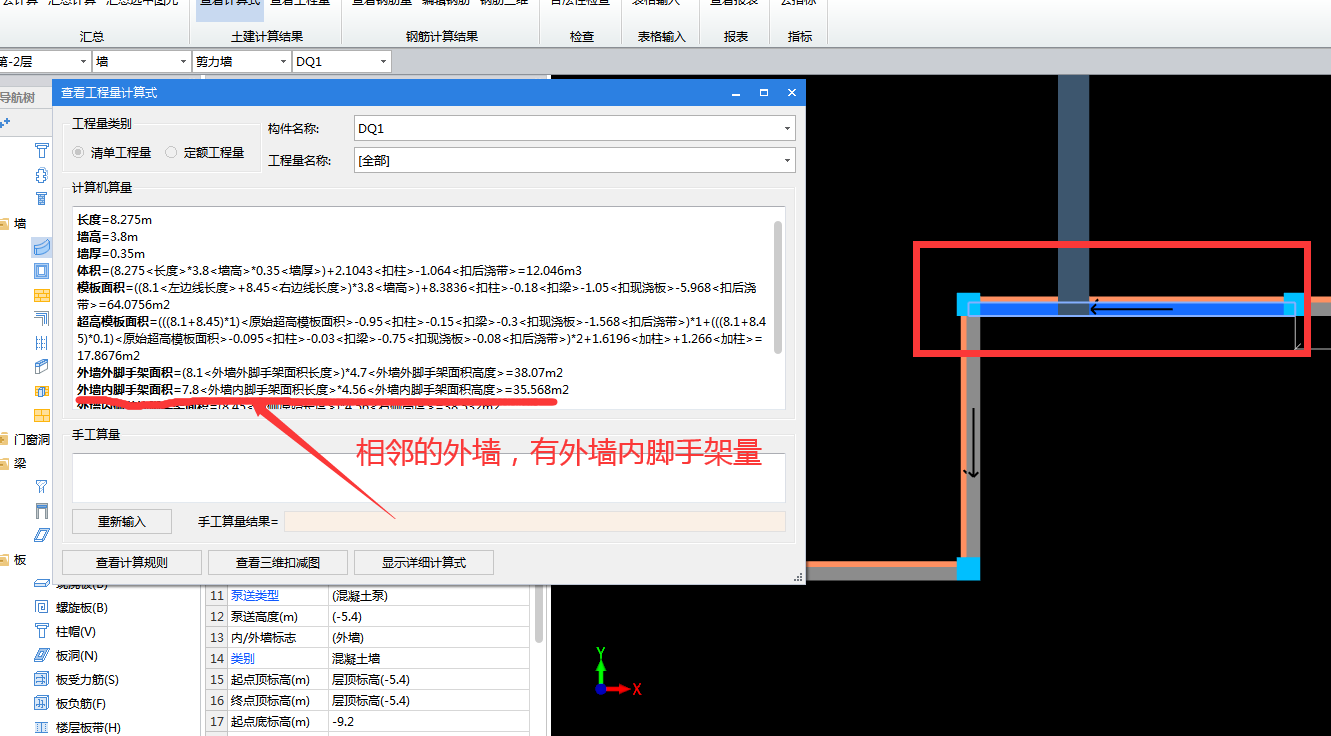Click the puzzle-shaped column icon in tree

[42, 175]
